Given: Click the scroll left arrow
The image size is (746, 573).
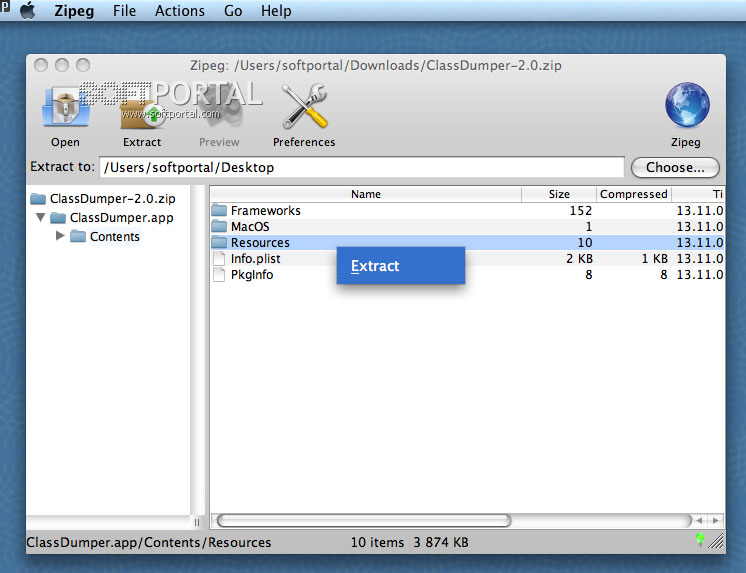Looking at the screenshot, I should tap(699, 520).
